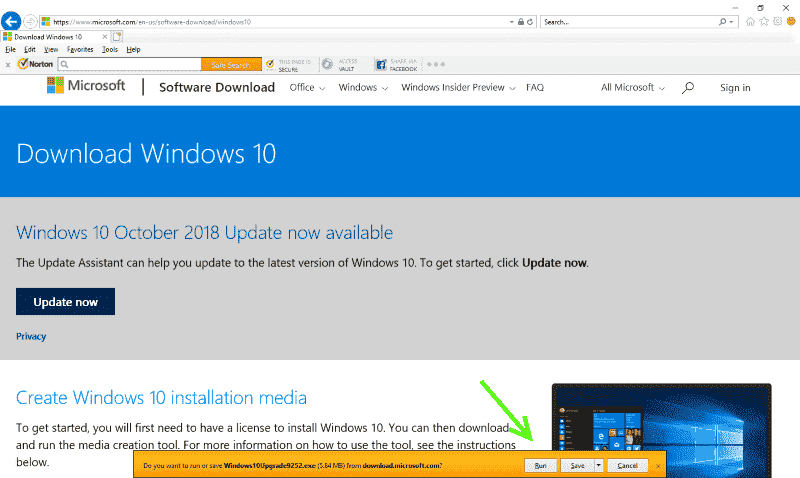Open the Save options dropdown arrow
This screenshot has width=800, height=478.
tap(599, 465)
